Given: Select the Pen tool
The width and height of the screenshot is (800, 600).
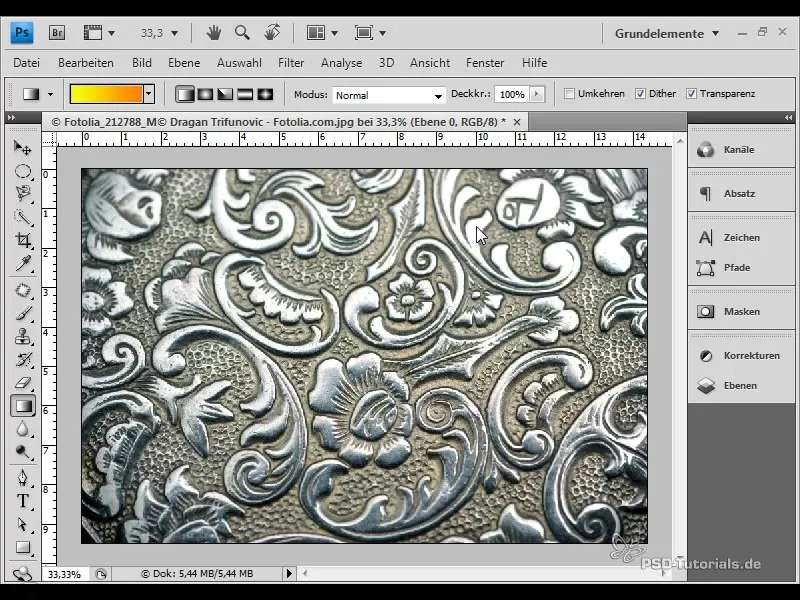Looking at the screenshot, I should click(22, 478).
